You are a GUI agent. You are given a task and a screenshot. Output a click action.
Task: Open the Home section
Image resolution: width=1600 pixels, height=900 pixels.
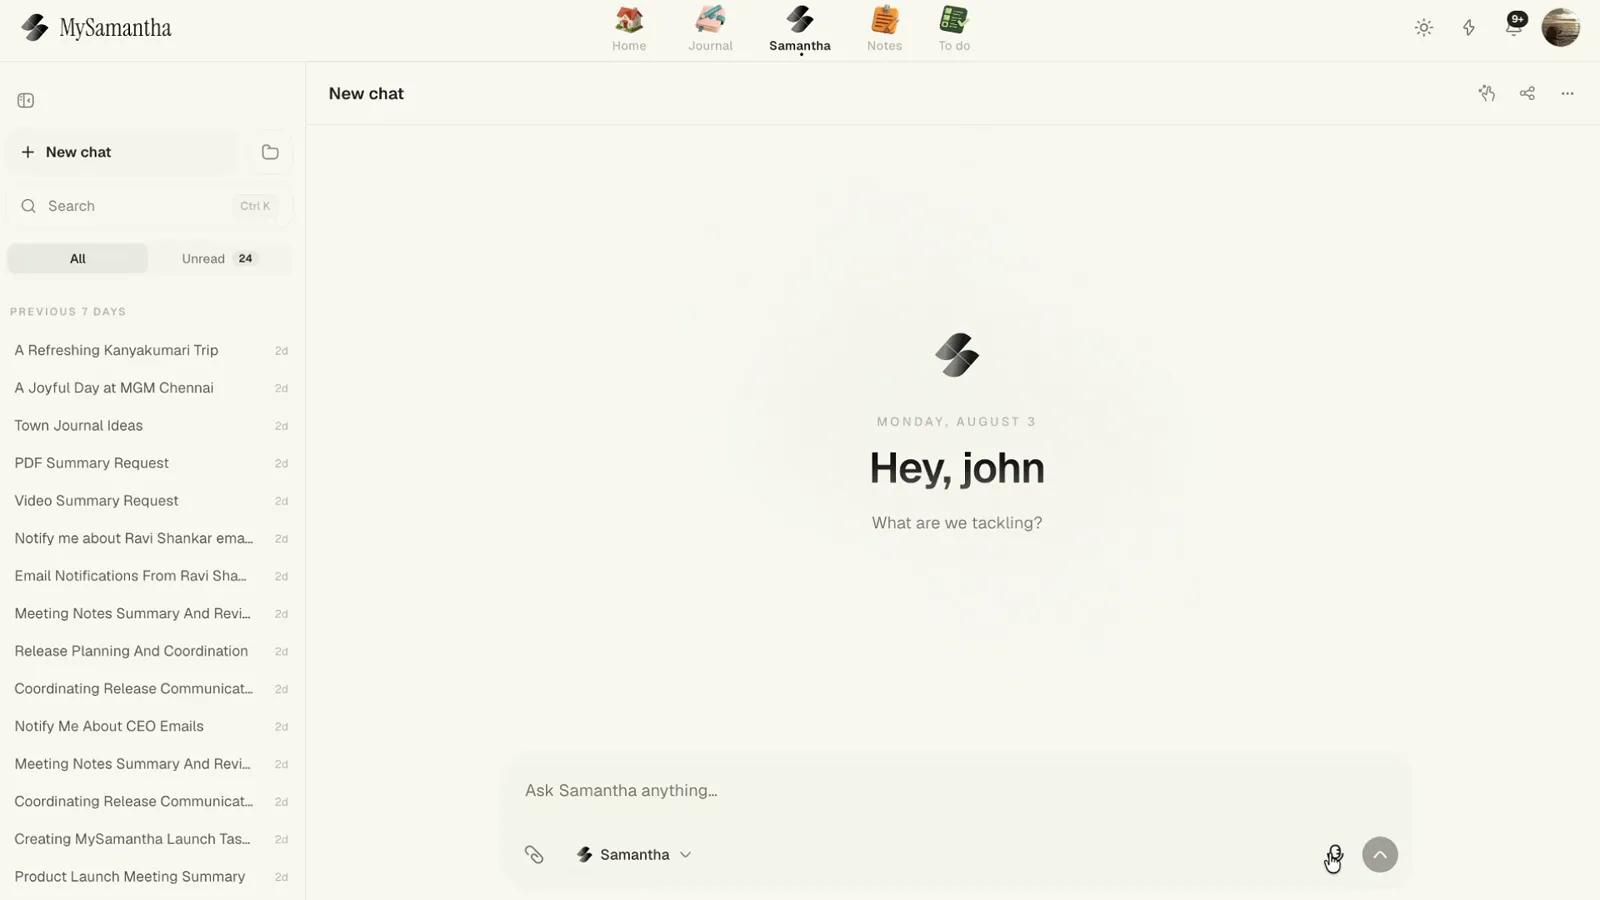coord(629,29)
